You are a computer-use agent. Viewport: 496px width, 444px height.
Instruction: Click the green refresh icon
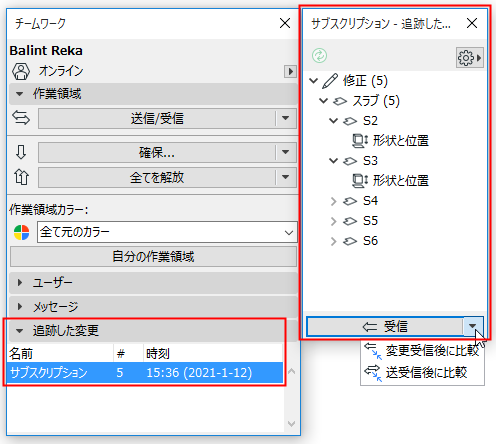tap(319, 56)
